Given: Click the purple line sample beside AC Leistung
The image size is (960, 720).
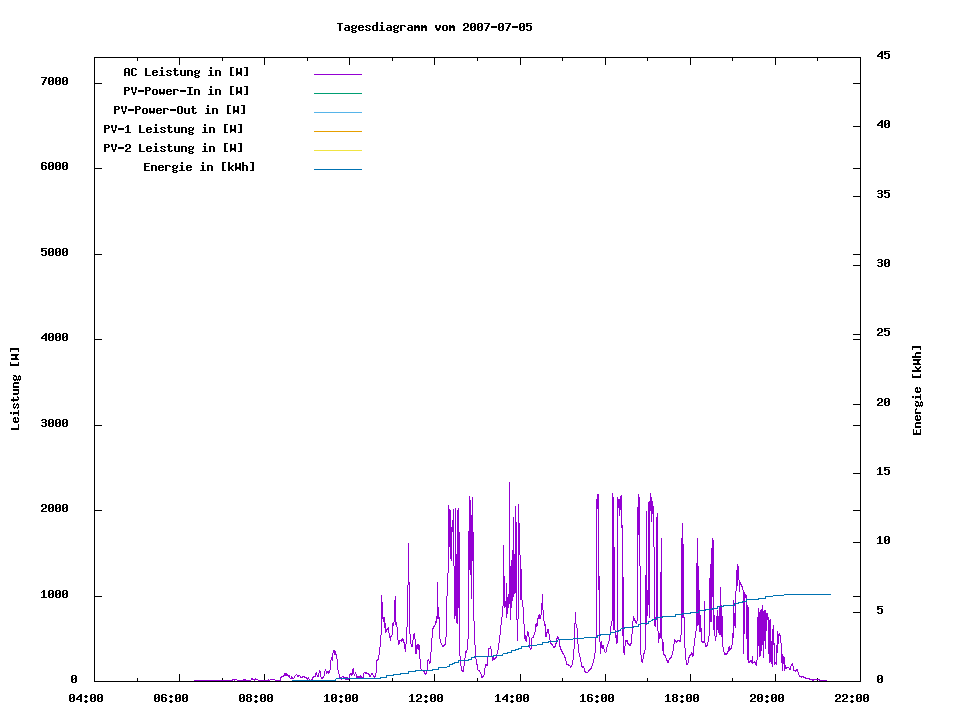Looking at the screenshot, I should pyautogui.click(x=337, y=74).
